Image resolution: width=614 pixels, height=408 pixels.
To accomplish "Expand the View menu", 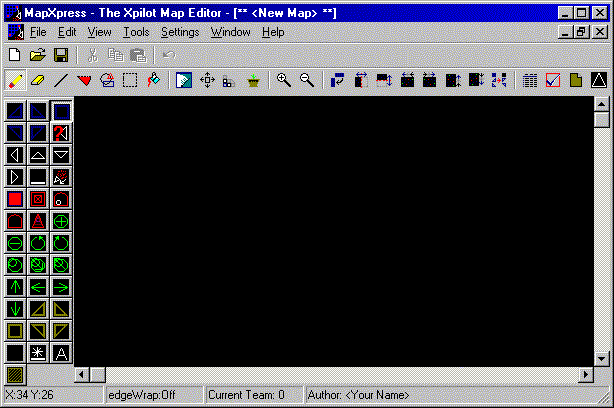I will [99, 32].
